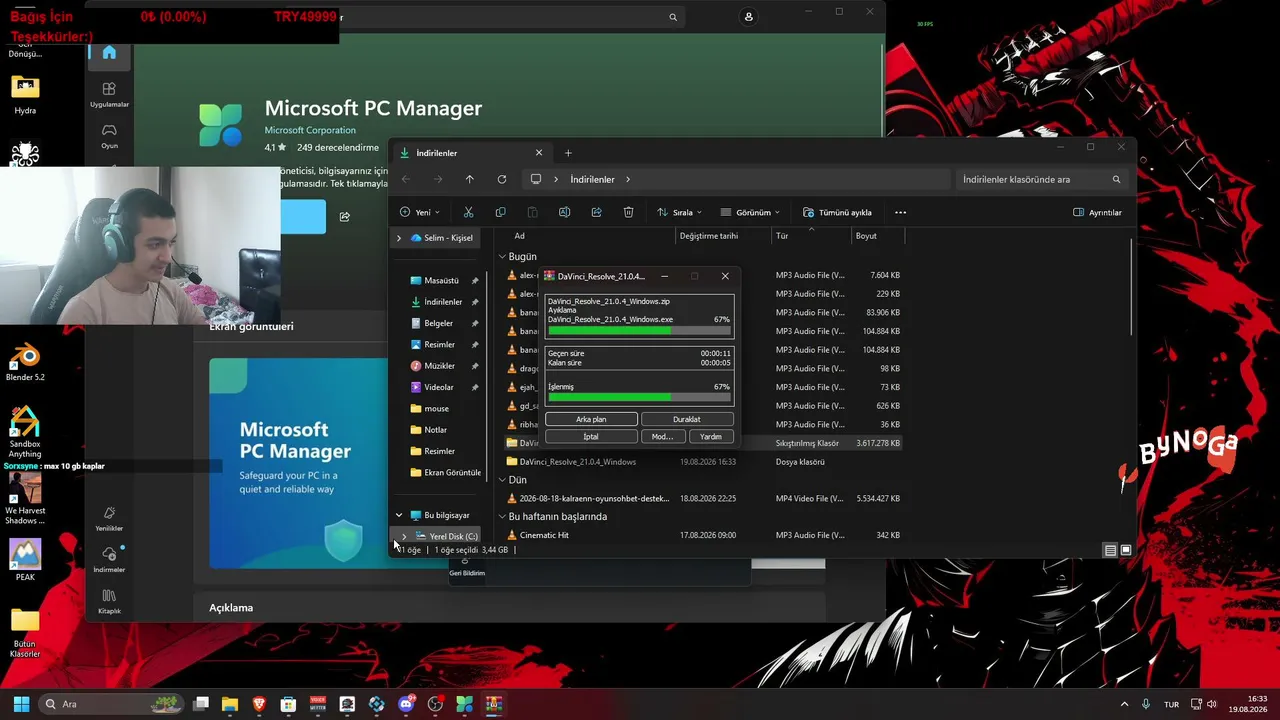
Task: Open Discord from the taskbar
Action: [406, 704]
